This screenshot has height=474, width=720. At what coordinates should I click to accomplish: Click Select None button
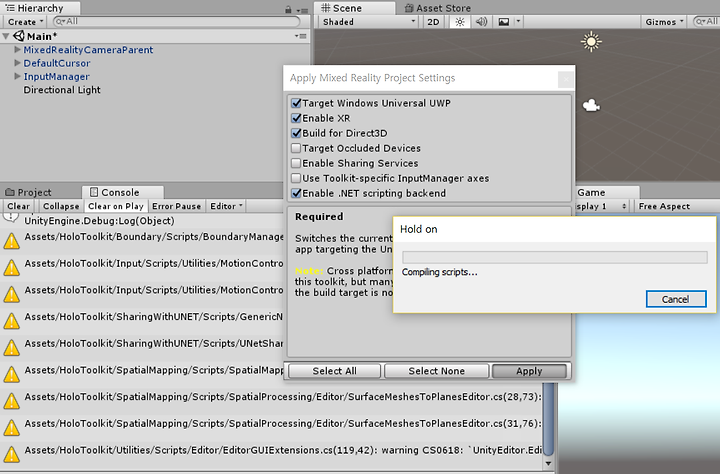pyautogui.click(x=436, y=371)
